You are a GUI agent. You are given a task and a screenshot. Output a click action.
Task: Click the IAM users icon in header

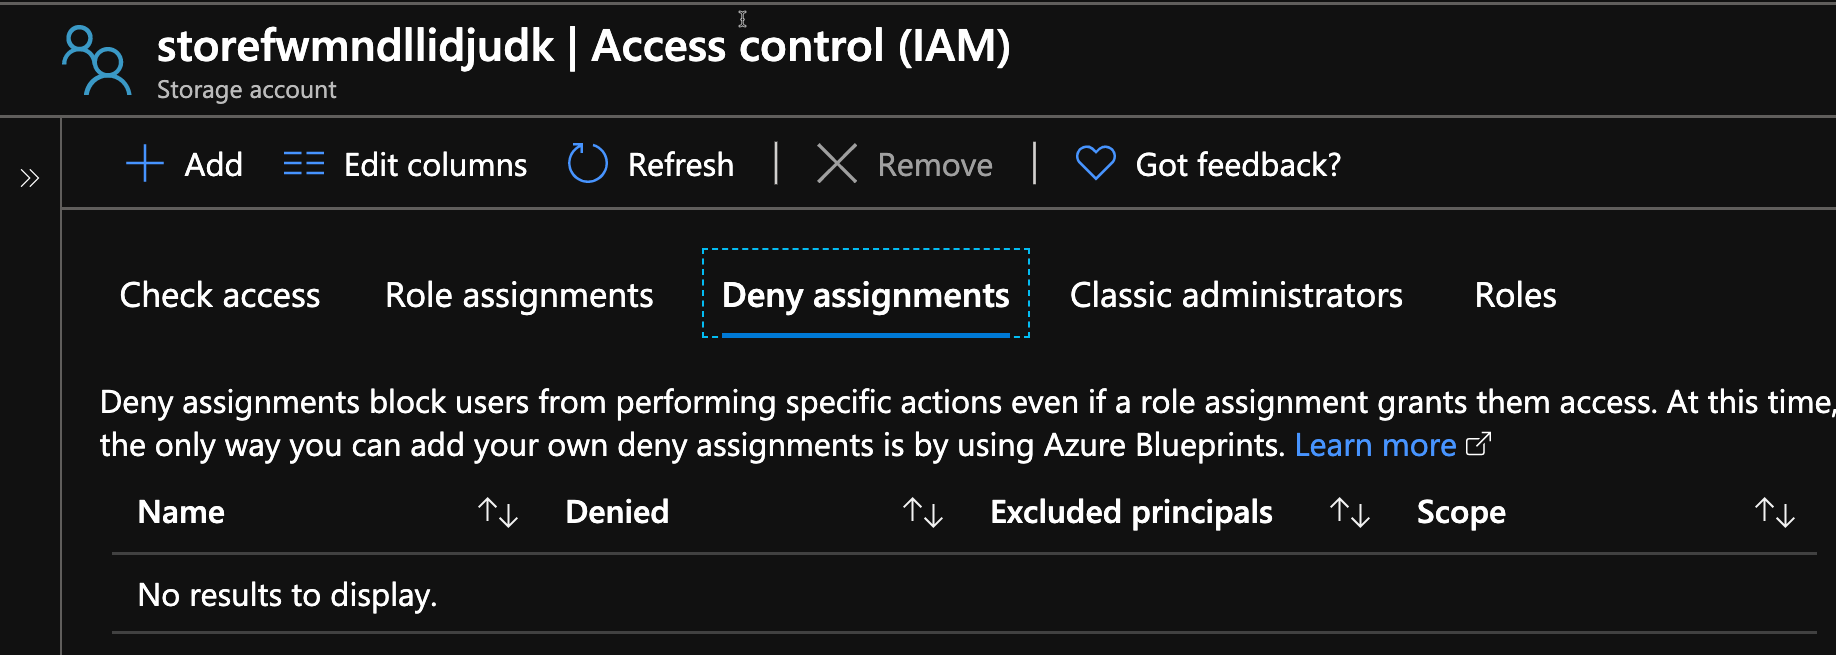[96, 62]
